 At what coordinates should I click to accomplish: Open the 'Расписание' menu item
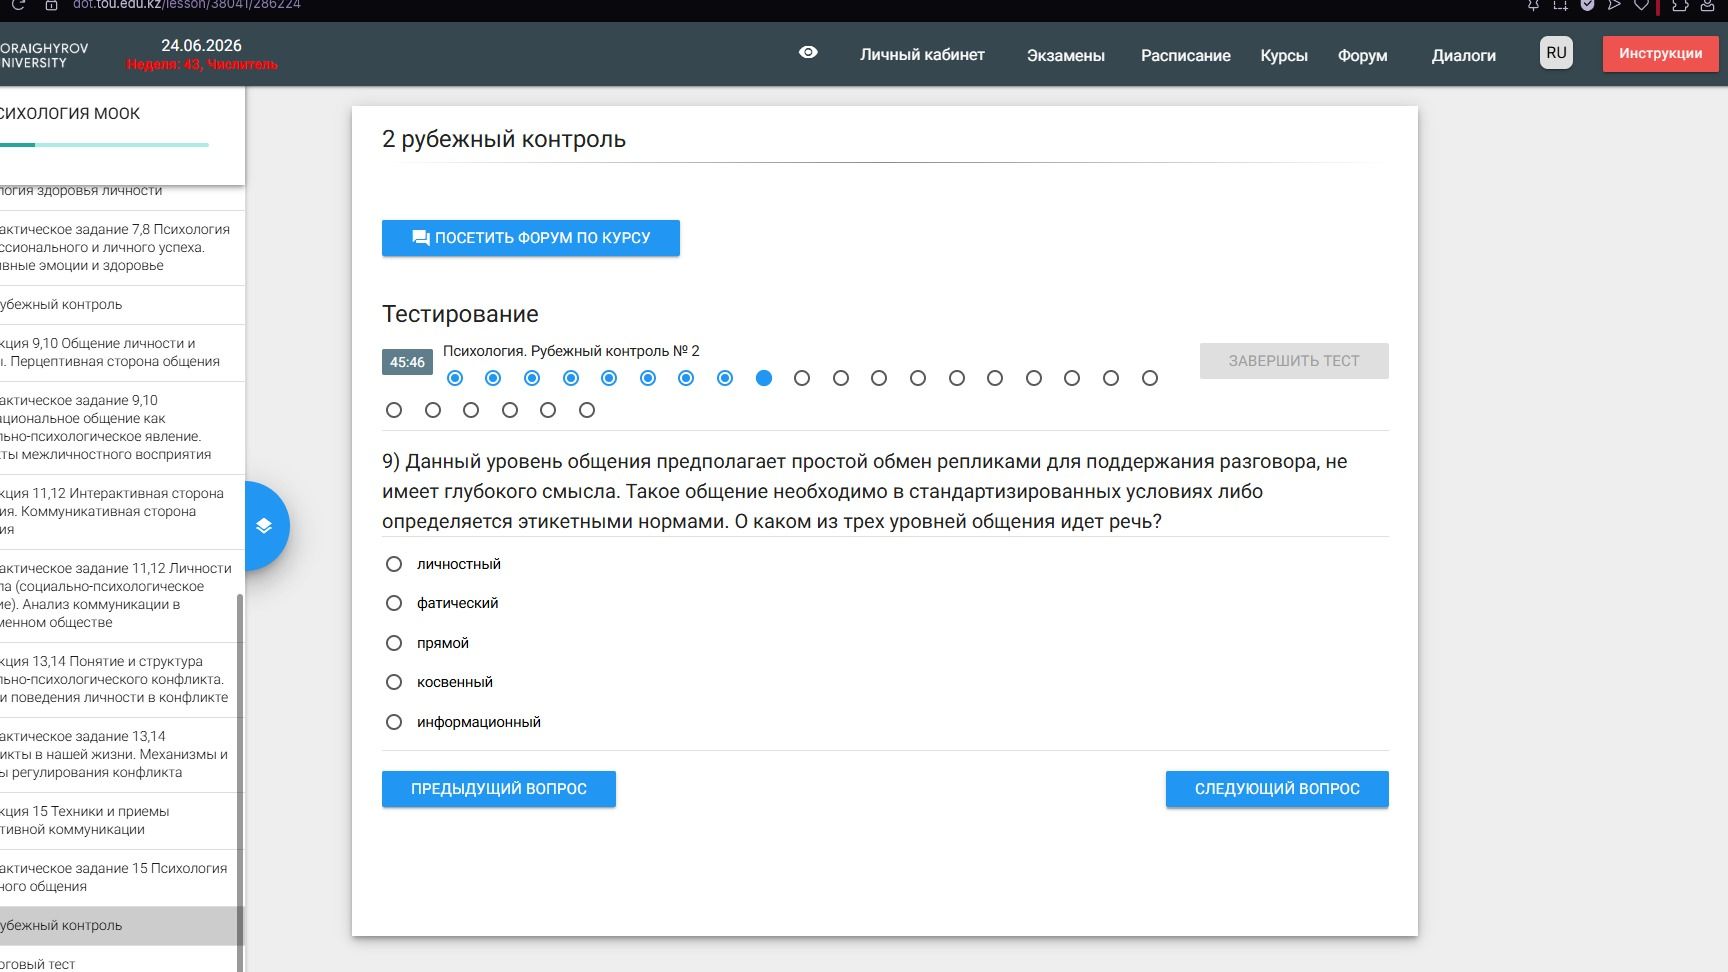coord(1185,56)
